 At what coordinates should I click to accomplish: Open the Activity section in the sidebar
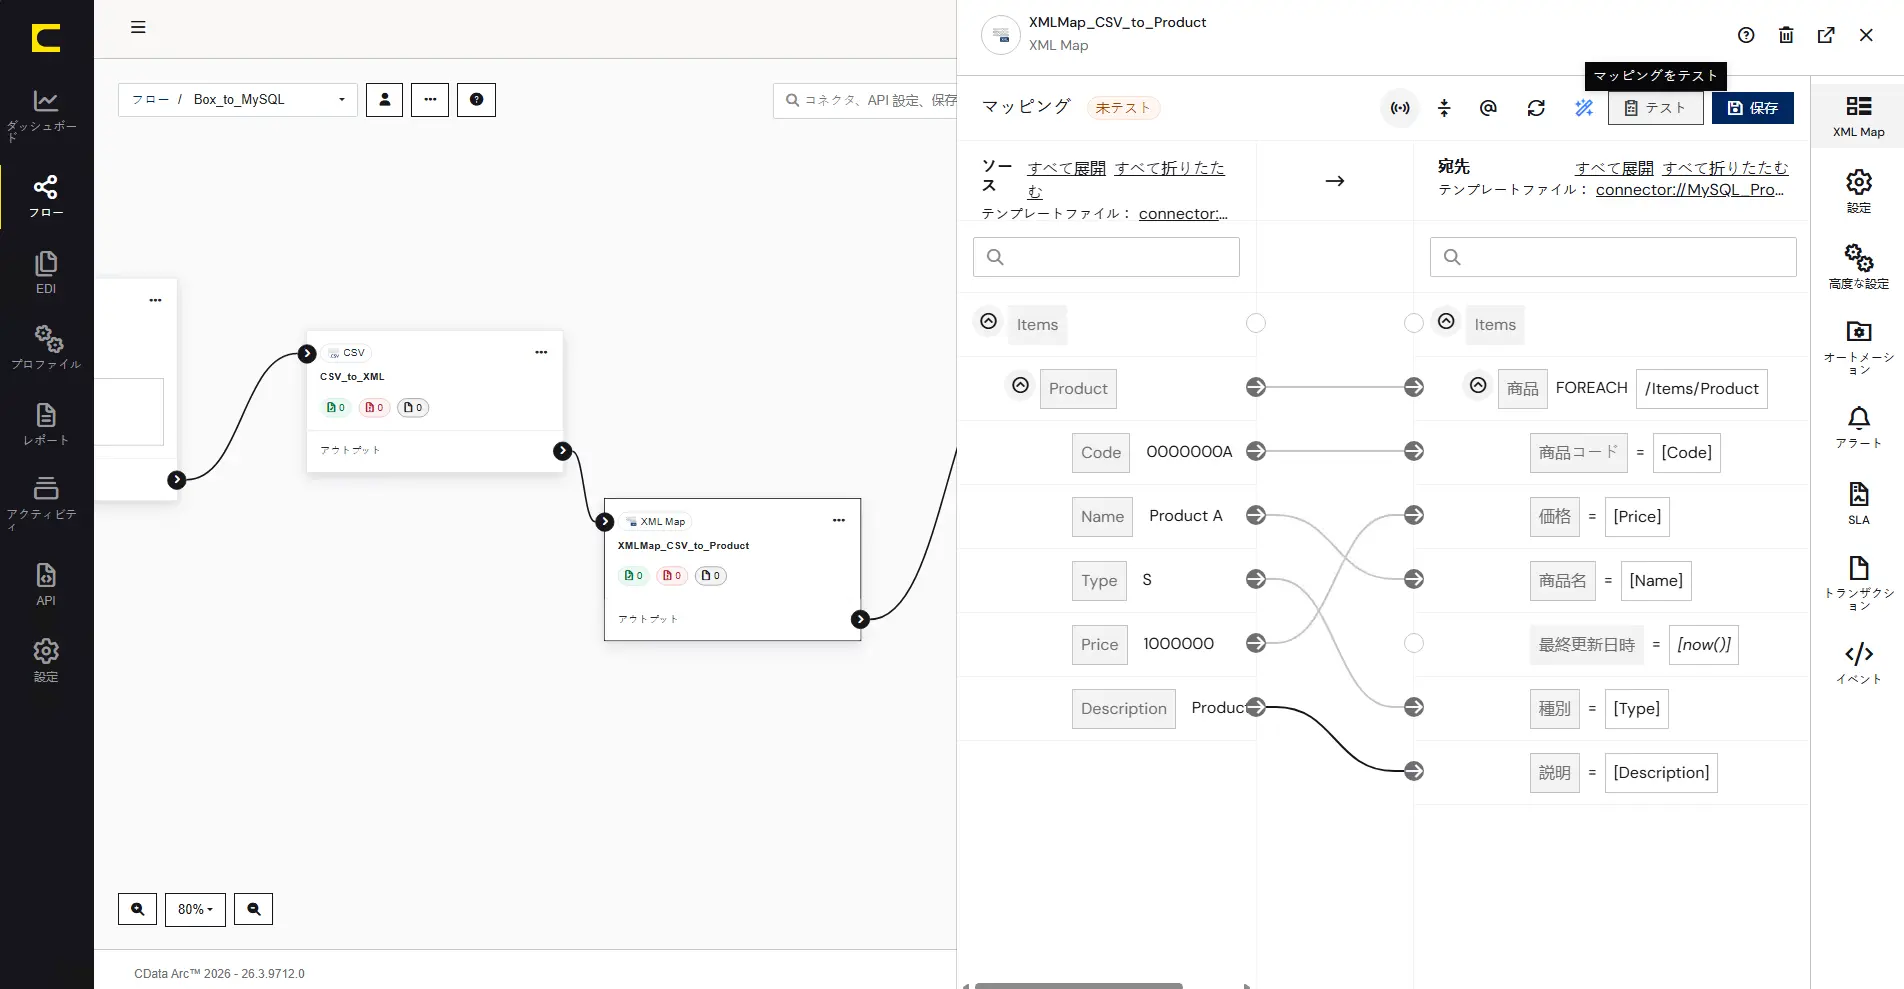[x=46, y=502]
